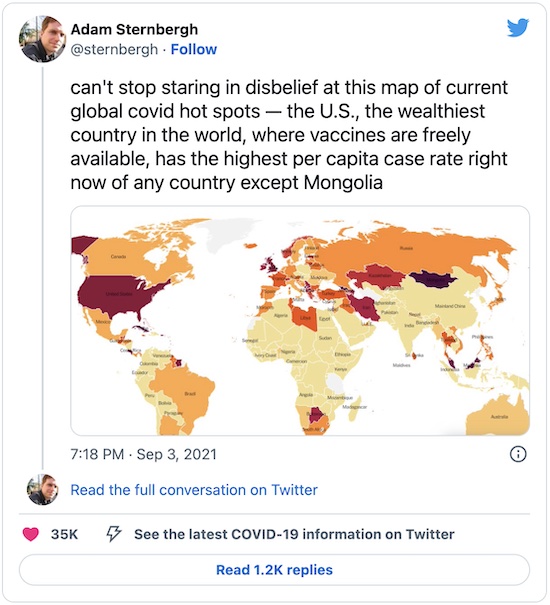Read the full conversation on Twitter
550x605 pixels.
click(194, 490)
